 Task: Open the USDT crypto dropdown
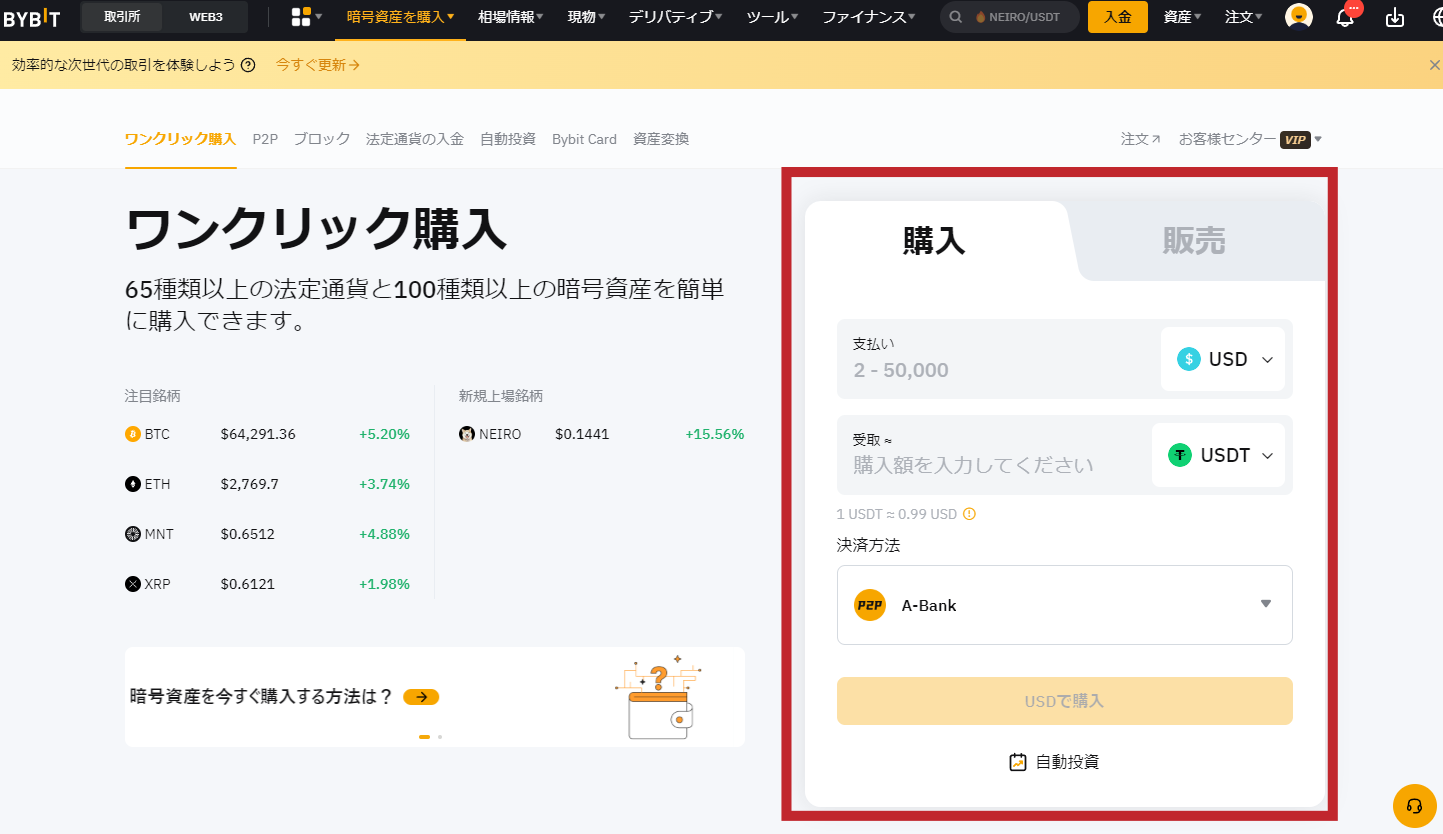point(1218,455)
